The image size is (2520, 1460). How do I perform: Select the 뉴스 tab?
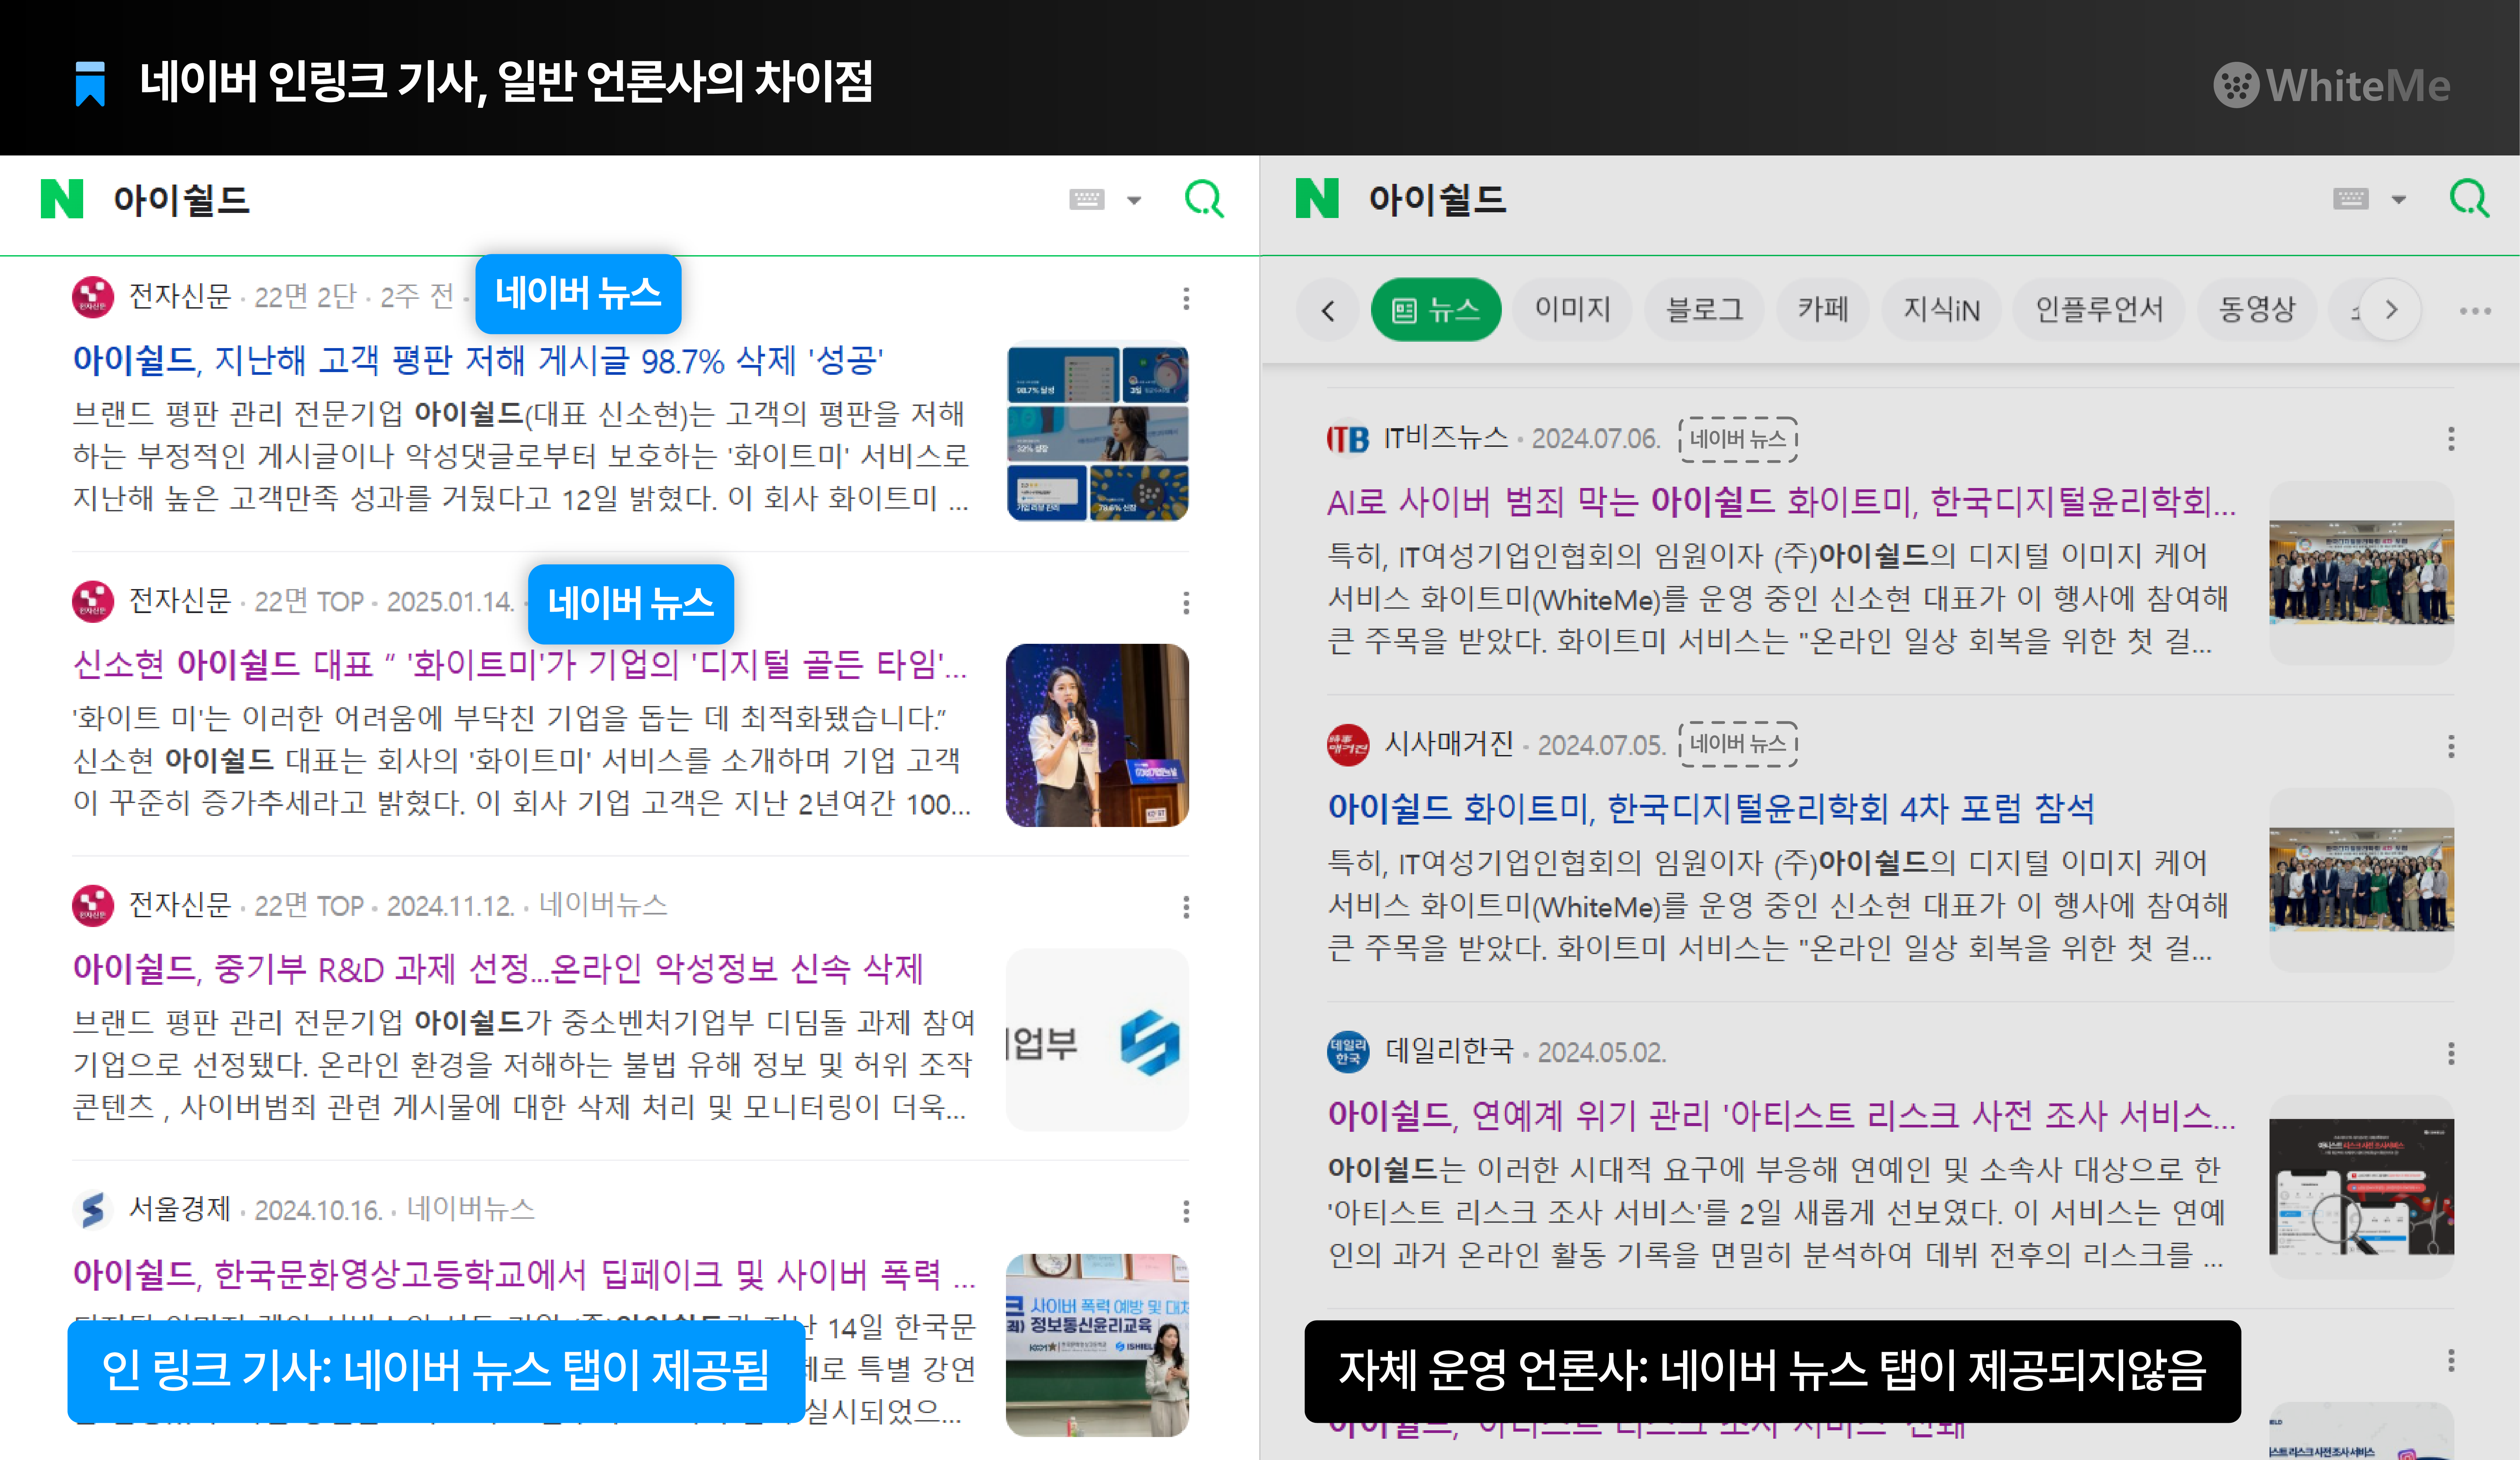pyautogui.click(x=1436, y=310)
